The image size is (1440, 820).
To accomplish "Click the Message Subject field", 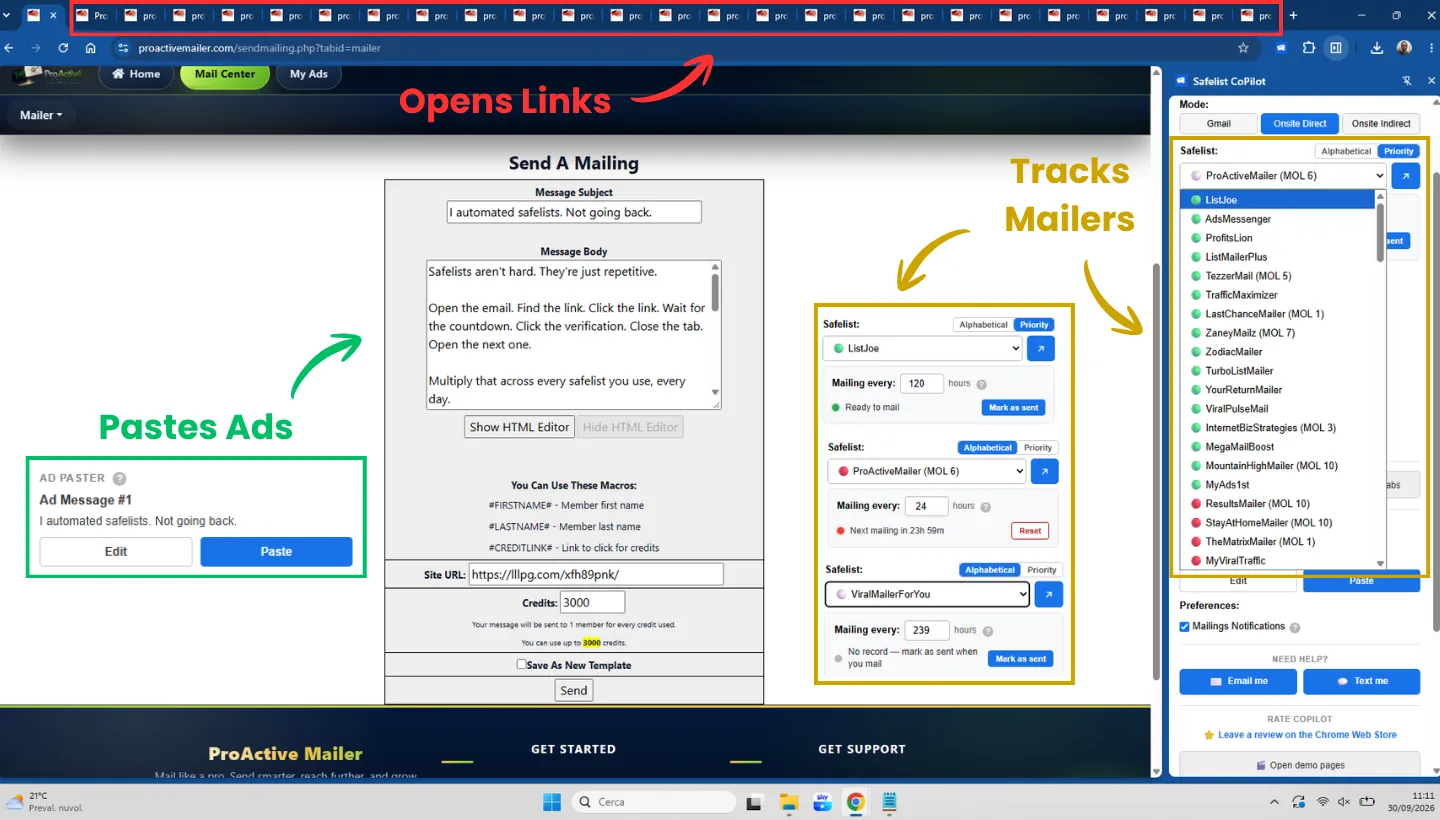I will click(x=574, y=212).
